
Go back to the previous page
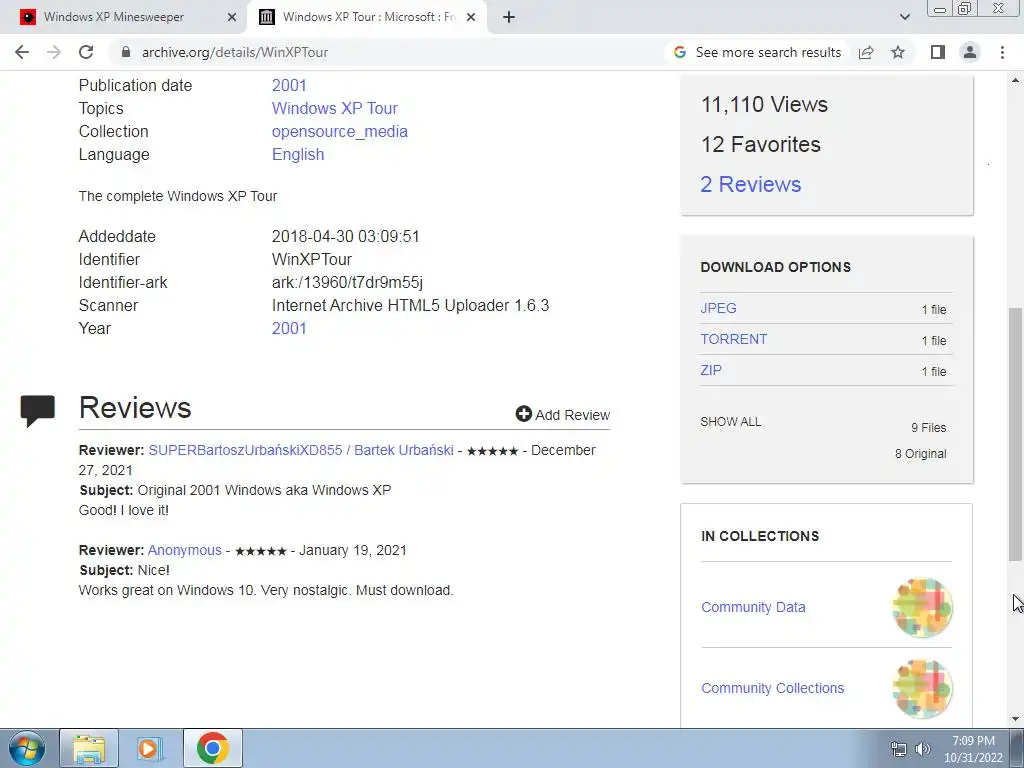click(22, 52)
